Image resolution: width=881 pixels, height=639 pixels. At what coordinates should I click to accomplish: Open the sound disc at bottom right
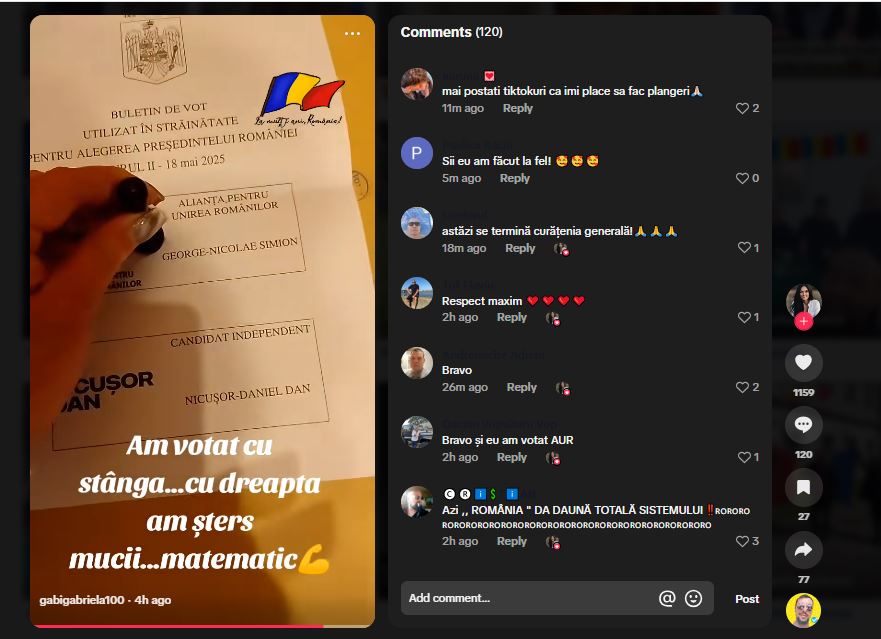pos(803,610)
